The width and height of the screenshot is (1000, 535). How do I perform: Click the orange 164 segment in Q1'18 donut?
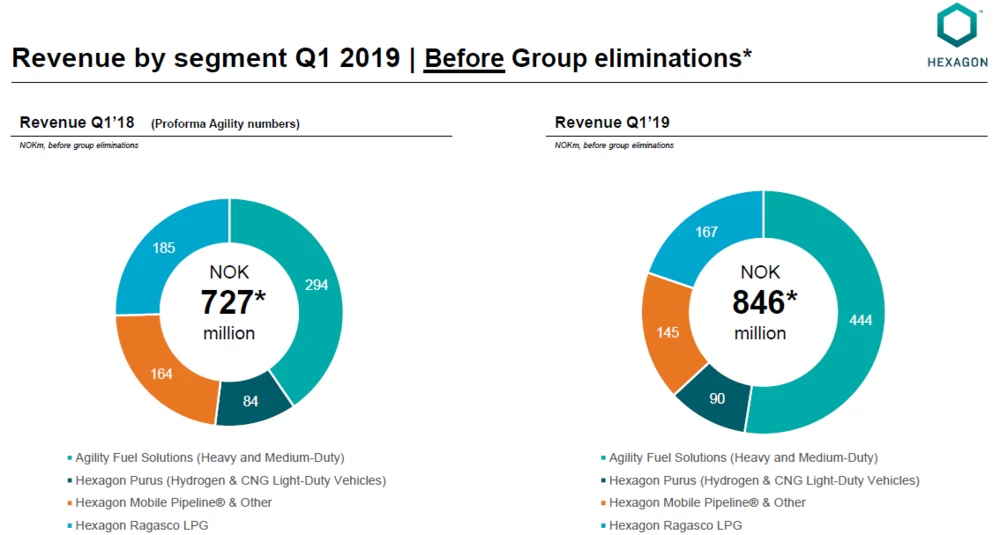coord(161,372)
